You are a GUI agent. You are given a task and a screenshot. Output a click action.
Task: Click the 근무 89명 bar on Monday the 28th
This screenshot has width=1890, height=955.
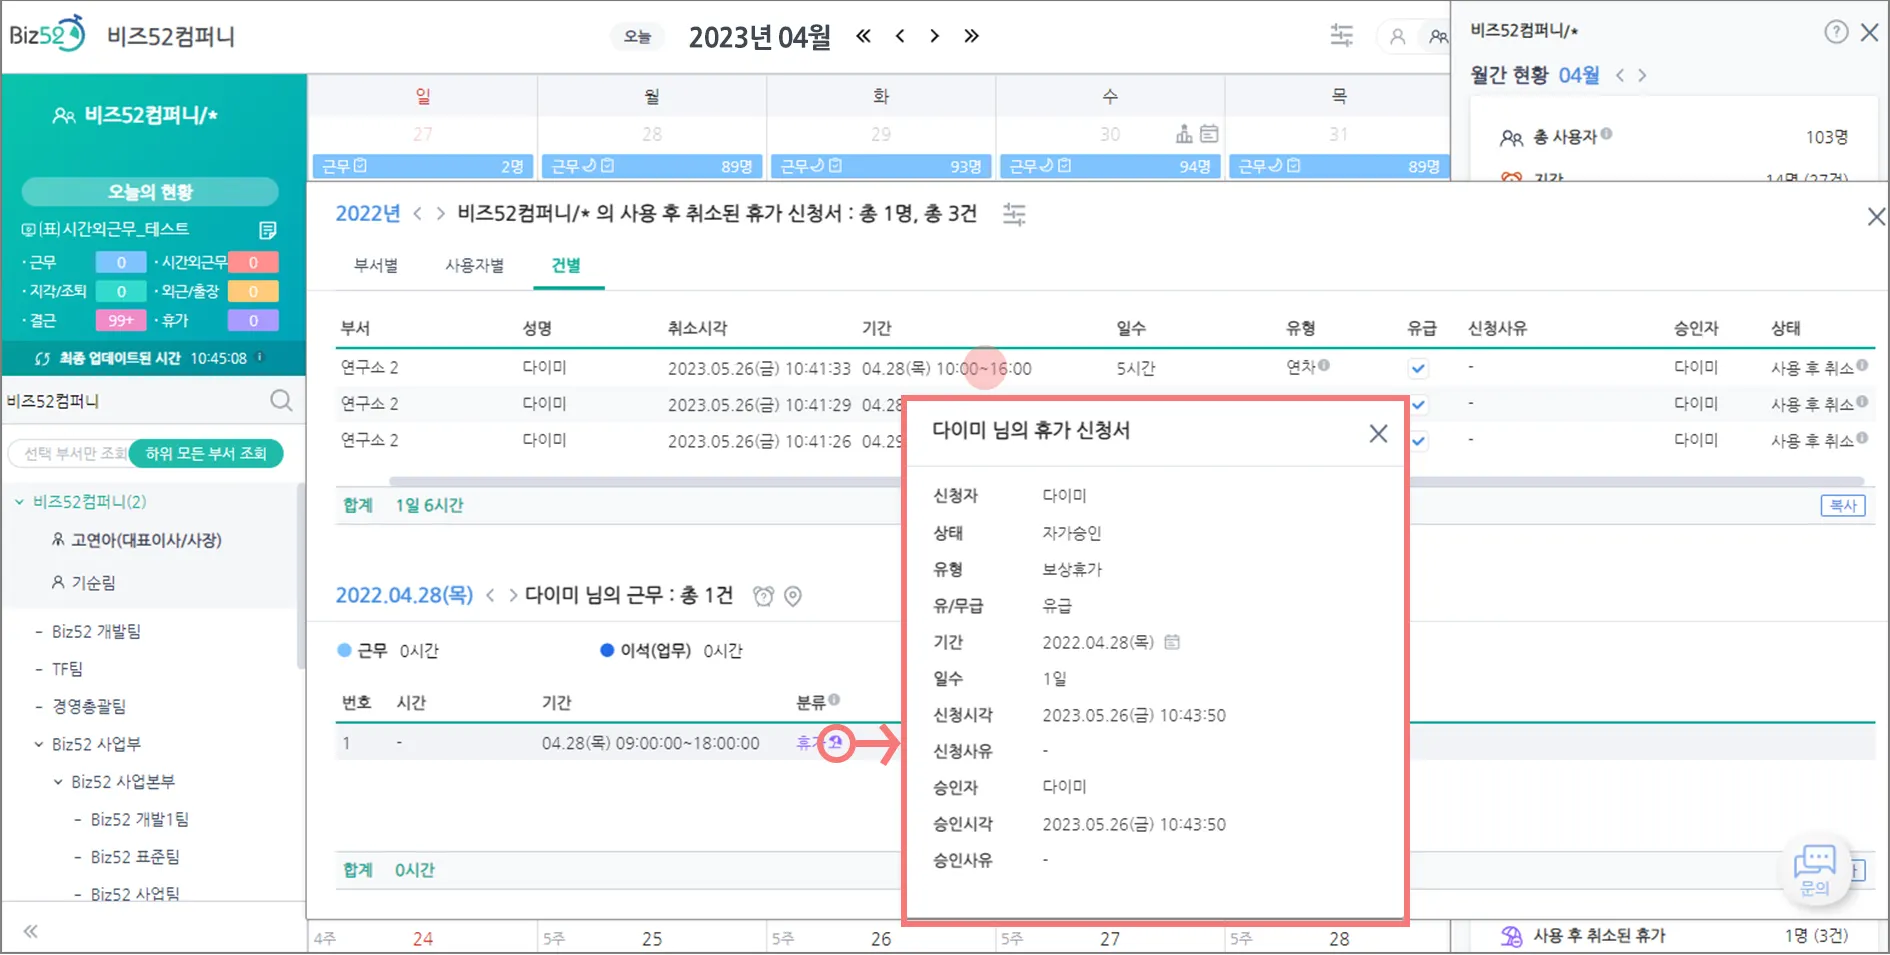point(652,166)
